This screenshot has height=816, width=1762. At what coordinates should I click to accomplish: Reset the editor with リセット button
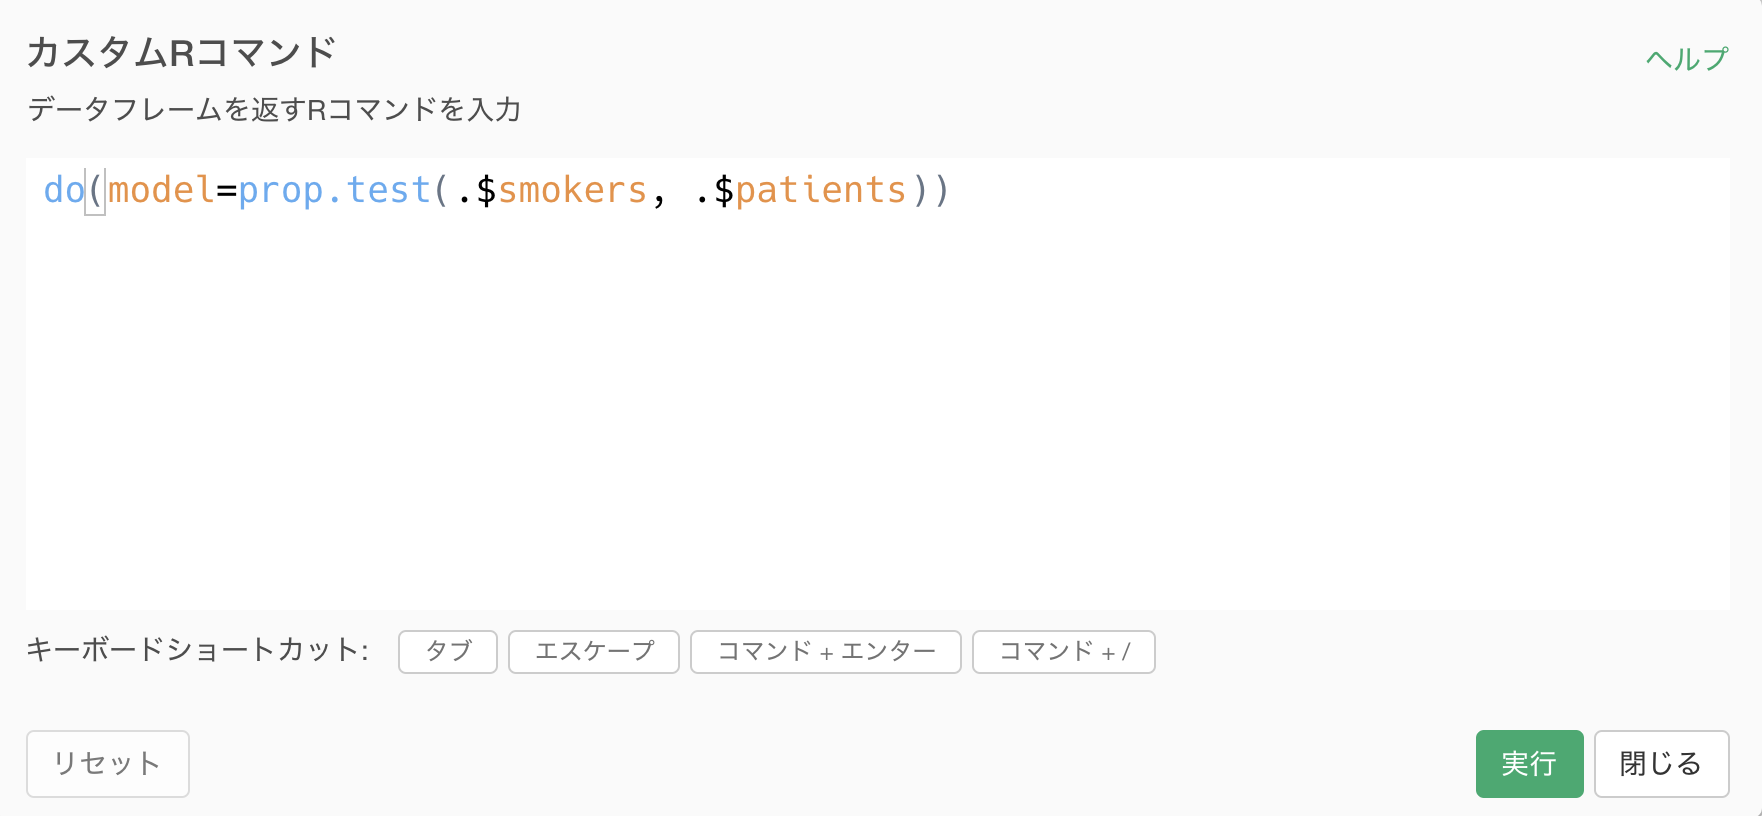pos(108,764)
